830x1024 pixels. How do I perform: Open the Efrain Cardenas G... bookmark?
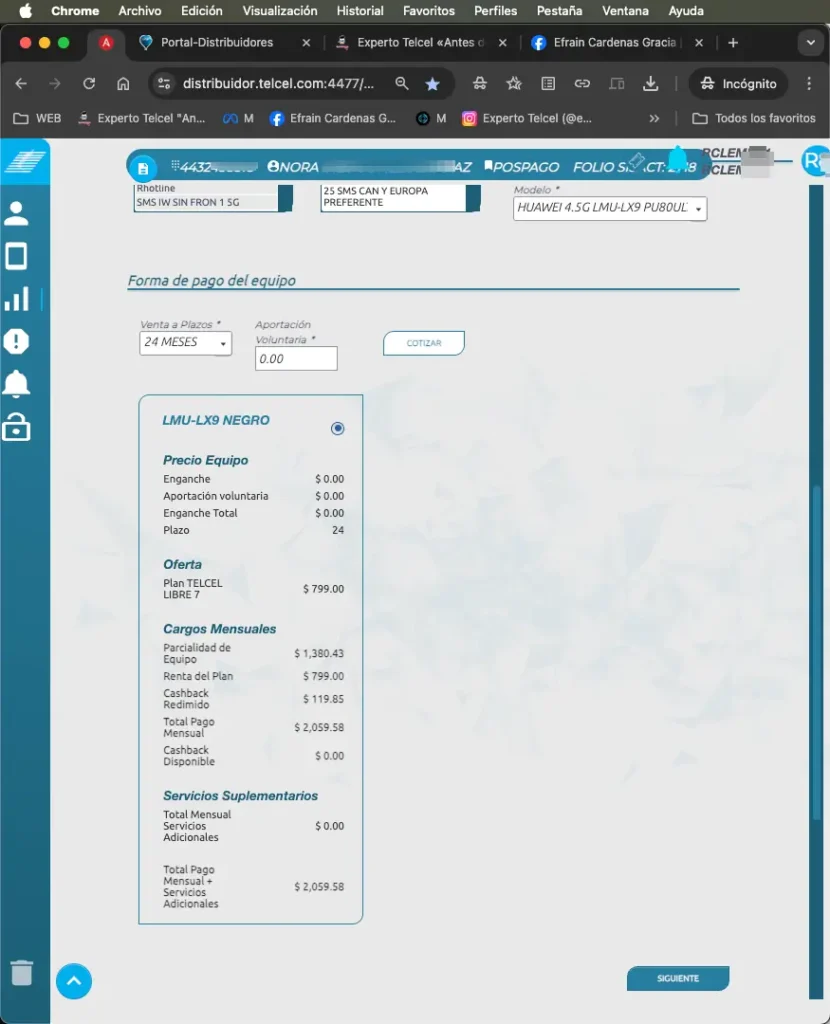pyautogui.click(x=333, y=118)
